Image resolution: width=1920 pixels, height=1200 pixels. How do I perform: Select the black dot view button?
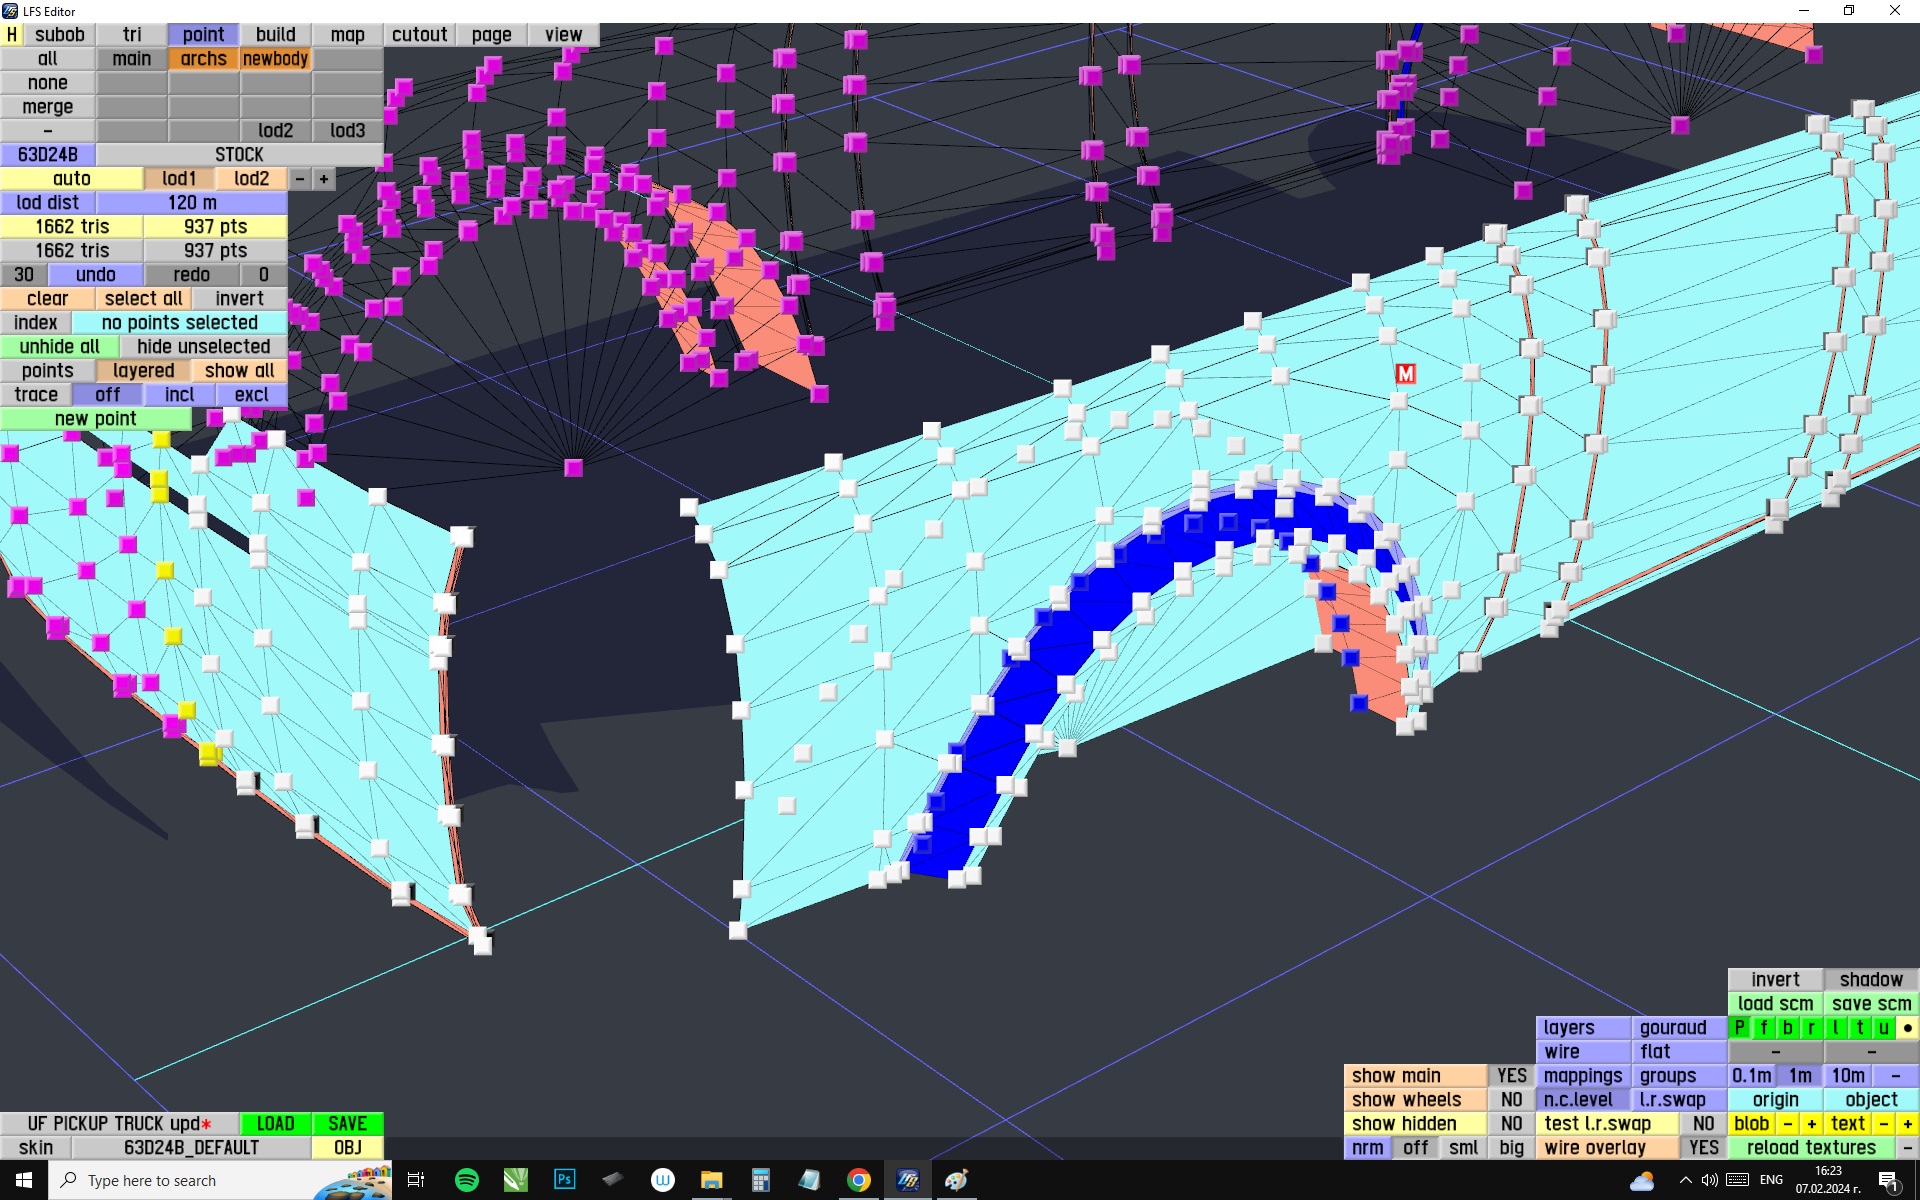point(1907,1028)
